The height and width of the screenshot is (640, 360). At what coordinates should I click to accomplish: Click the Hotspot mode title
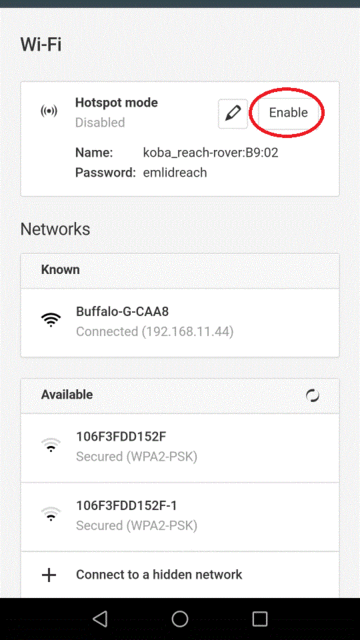point(116,102)
